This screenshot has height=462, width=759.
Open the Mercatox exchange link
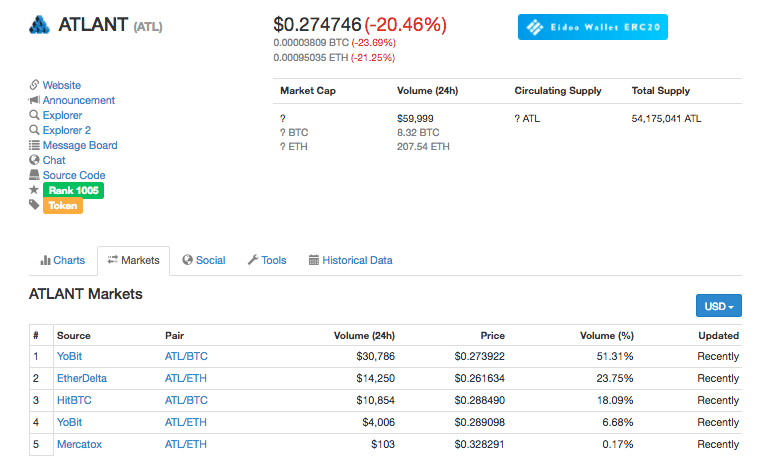[x=79, y=444]
